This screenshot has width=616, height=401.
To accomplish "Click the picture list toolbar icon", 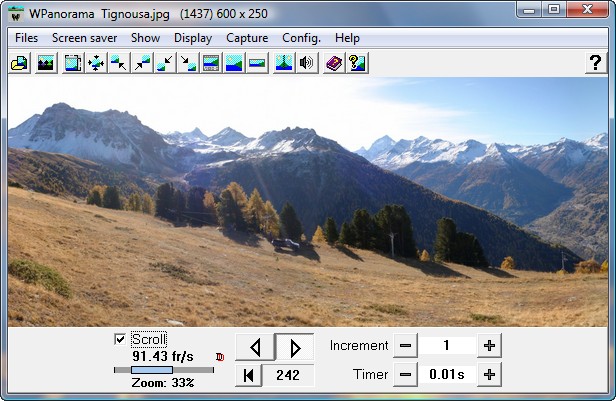I will tap(46, 63).
